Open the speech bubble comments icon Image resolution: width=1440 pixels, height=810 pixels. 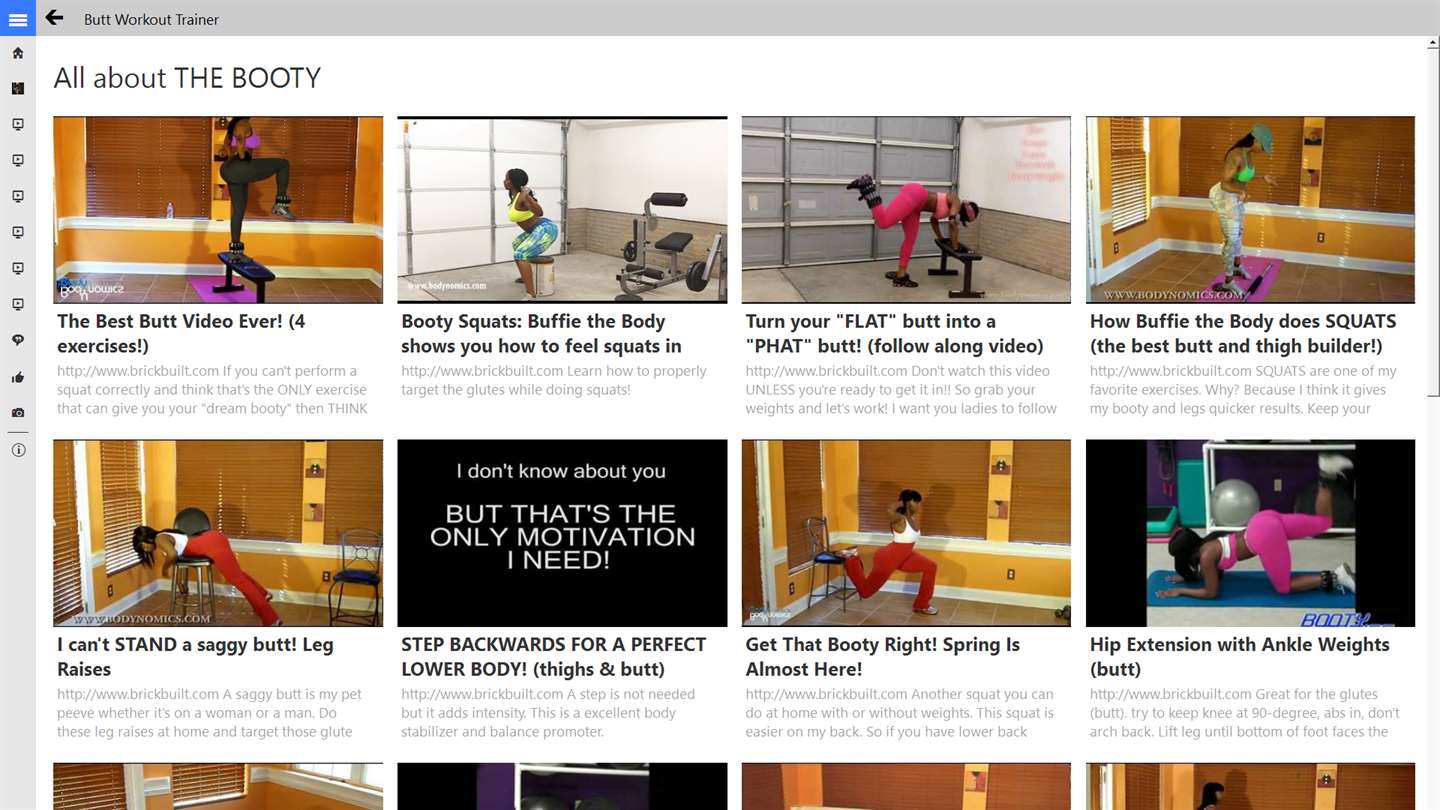(18, 341)
